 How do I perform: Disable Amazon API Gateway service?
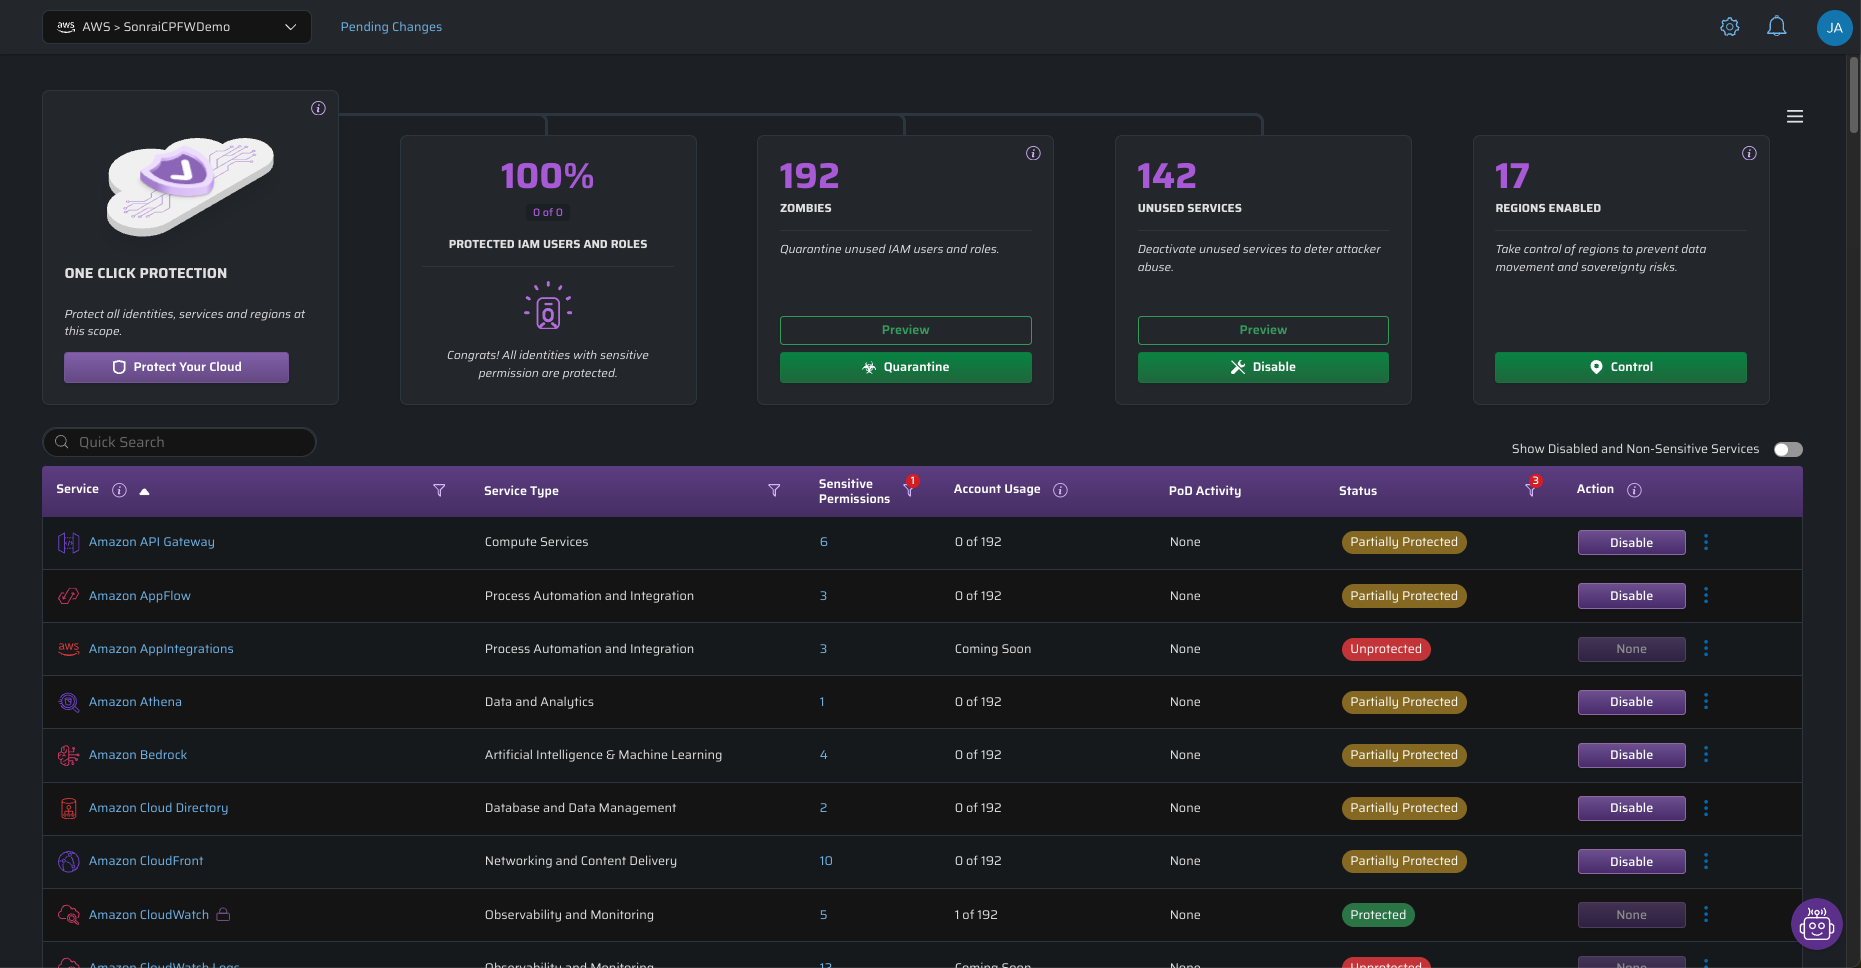coord(1631,543)
